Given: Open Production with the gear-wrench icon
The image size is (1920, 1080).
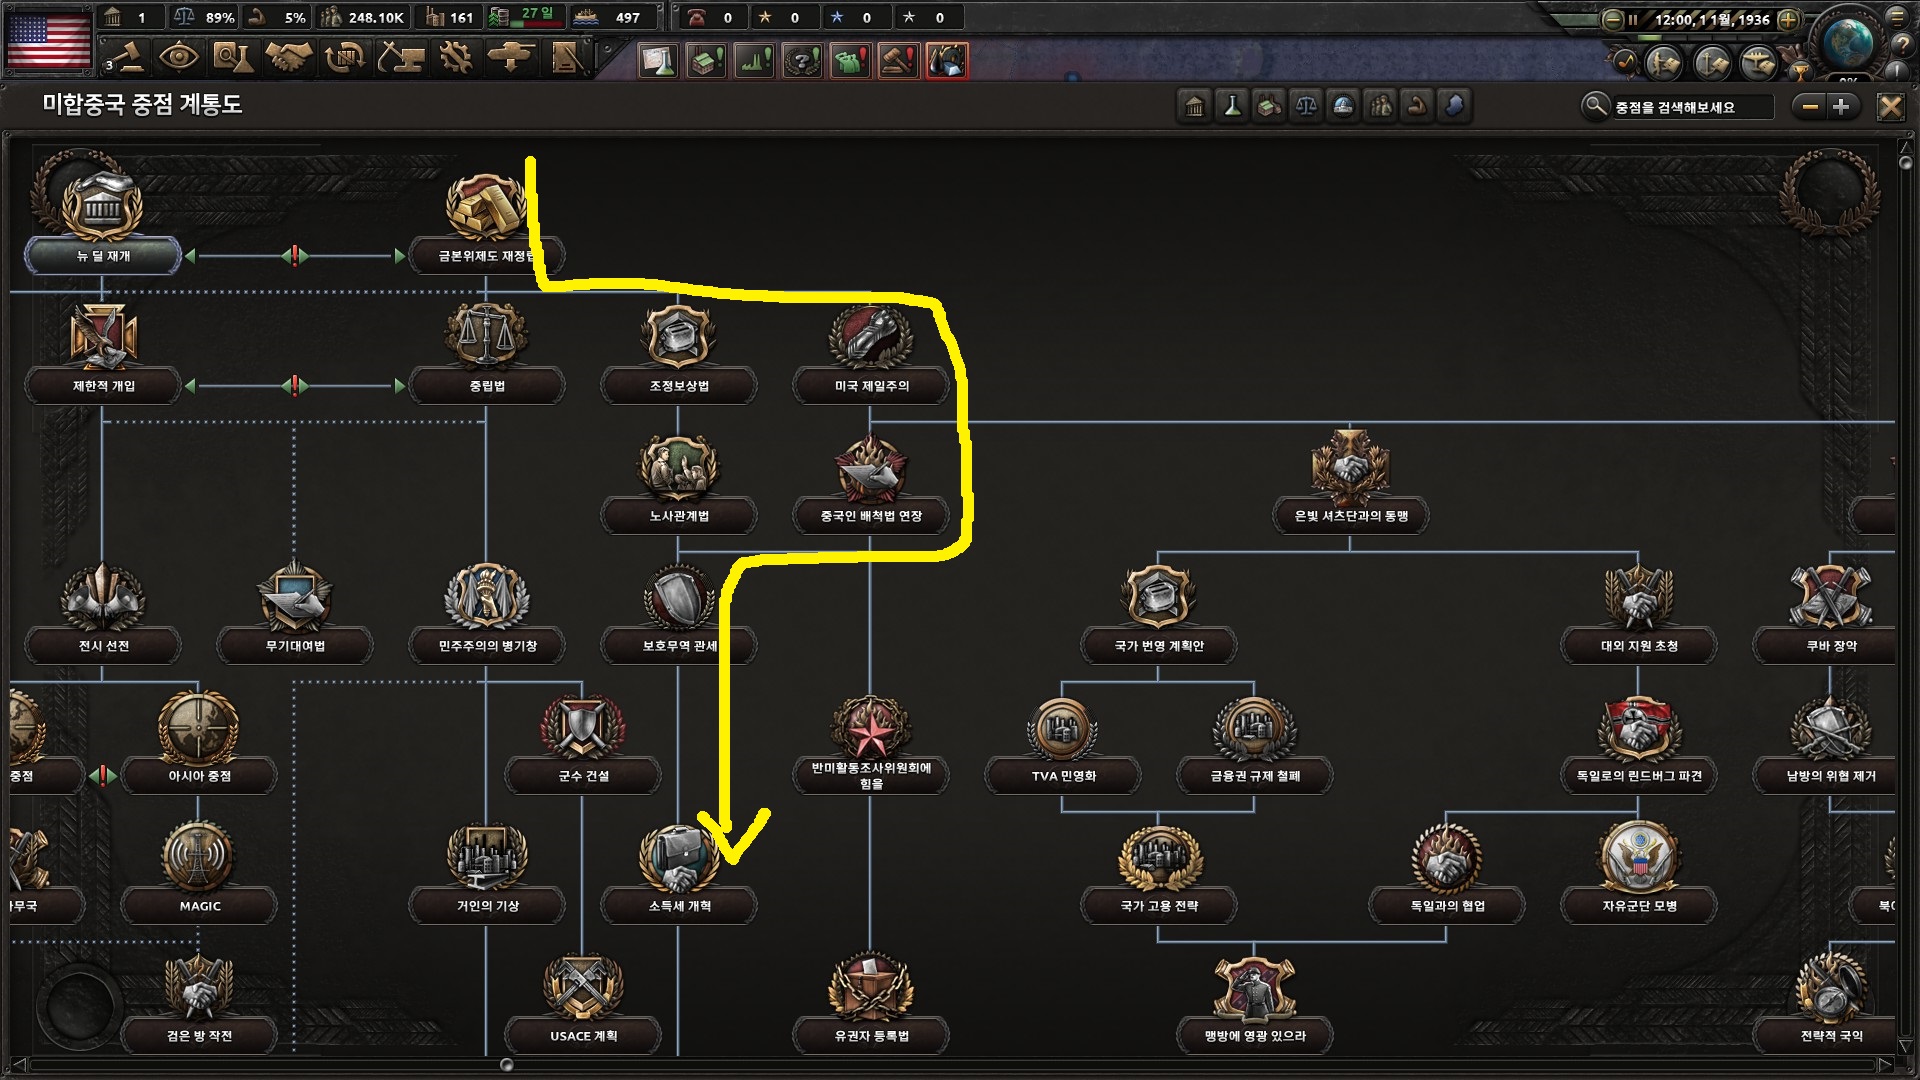Looking at the screenshot, I should tap(456, 58).
